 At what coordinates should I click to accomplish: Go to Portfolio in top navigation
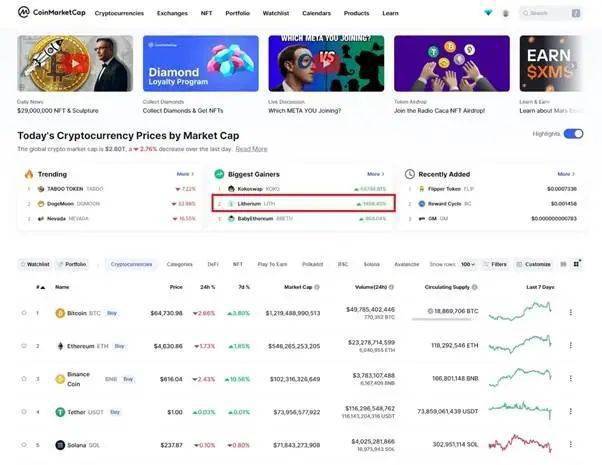click(x=237, y=13)
